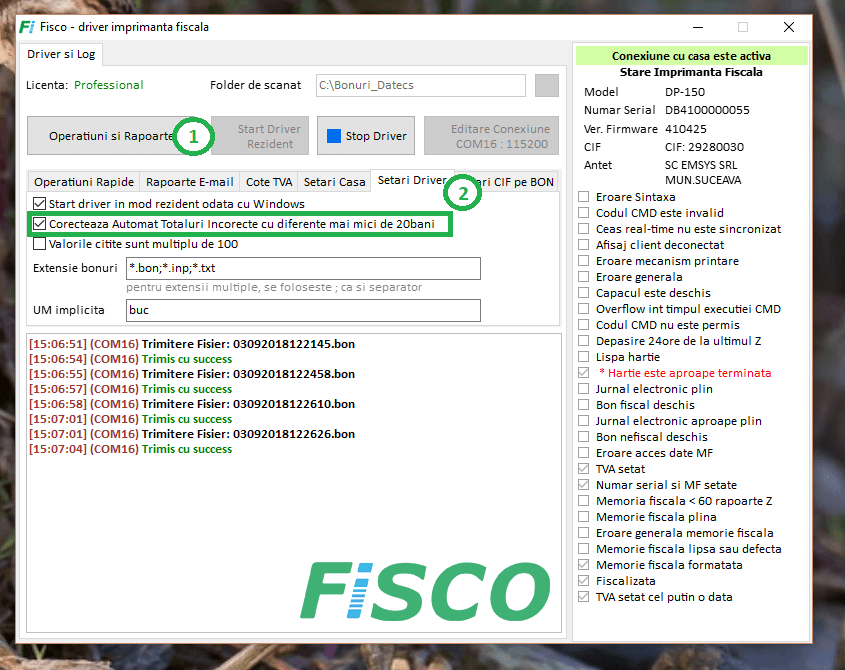This screenshot has height=670, width=845.
Task: Toggle TVA setat cel putin o data
Action: [x=584, y=597]
